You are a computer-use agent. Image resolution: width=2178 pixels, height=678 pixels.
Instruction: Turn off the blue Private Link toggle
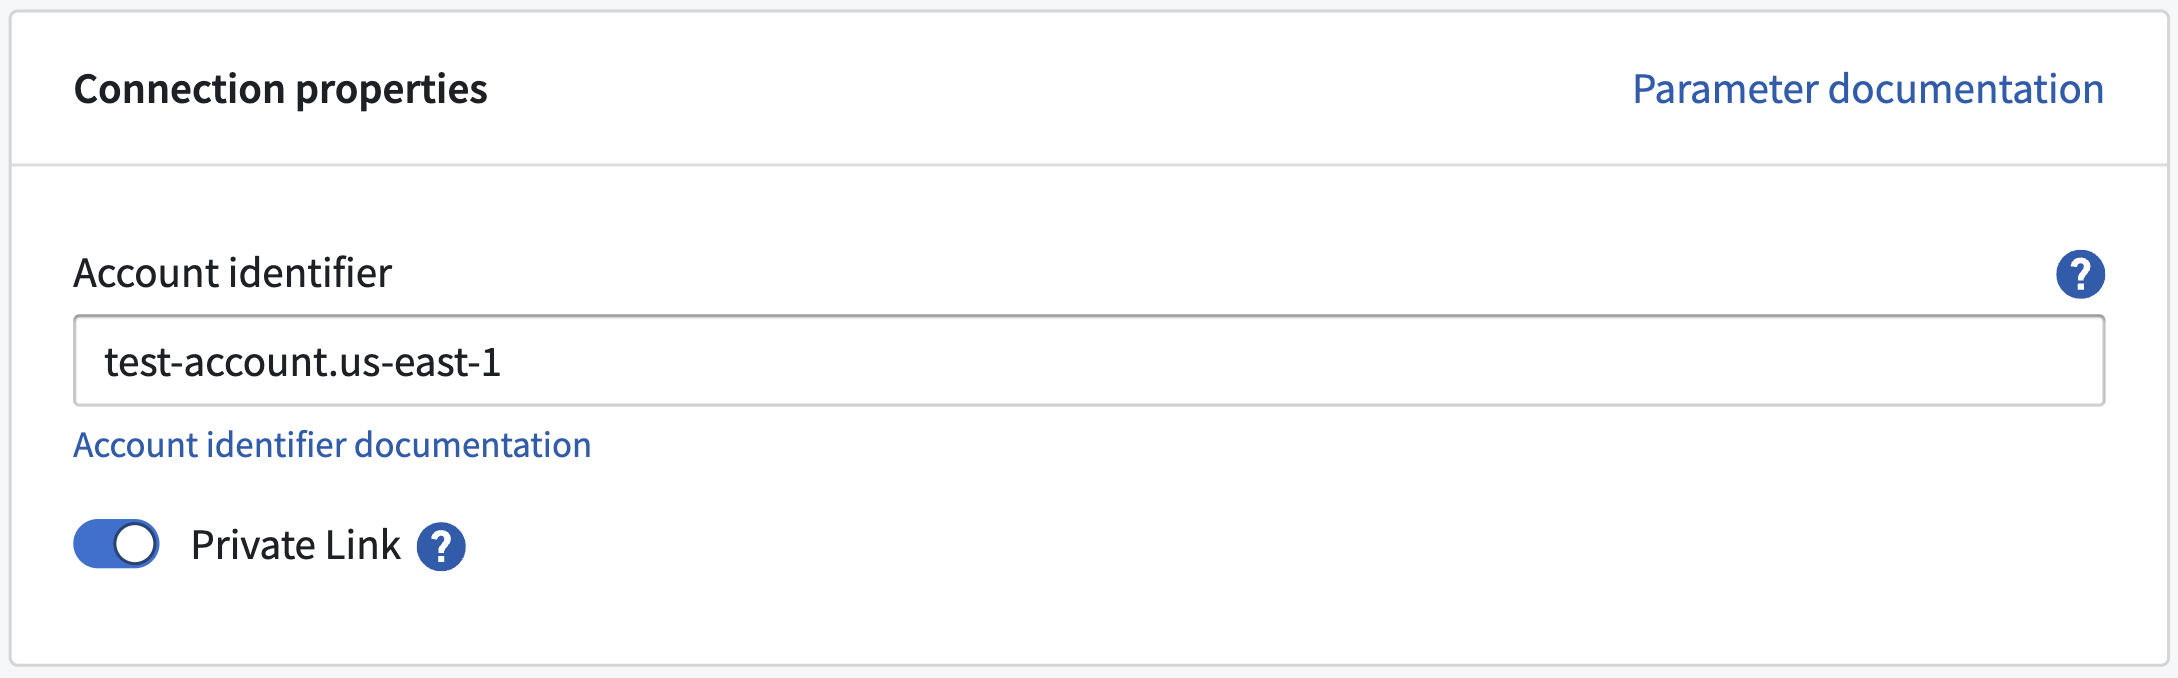(116, 544)
